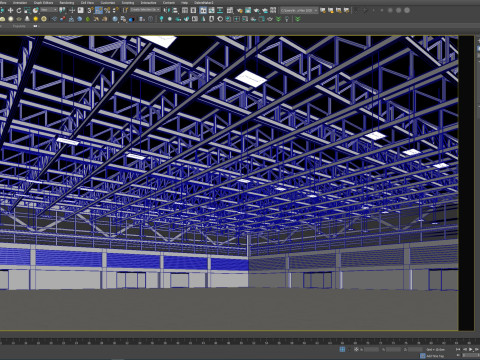Toggle the Percent Snap button
480x360 pixels.
(x=107, y=10)
